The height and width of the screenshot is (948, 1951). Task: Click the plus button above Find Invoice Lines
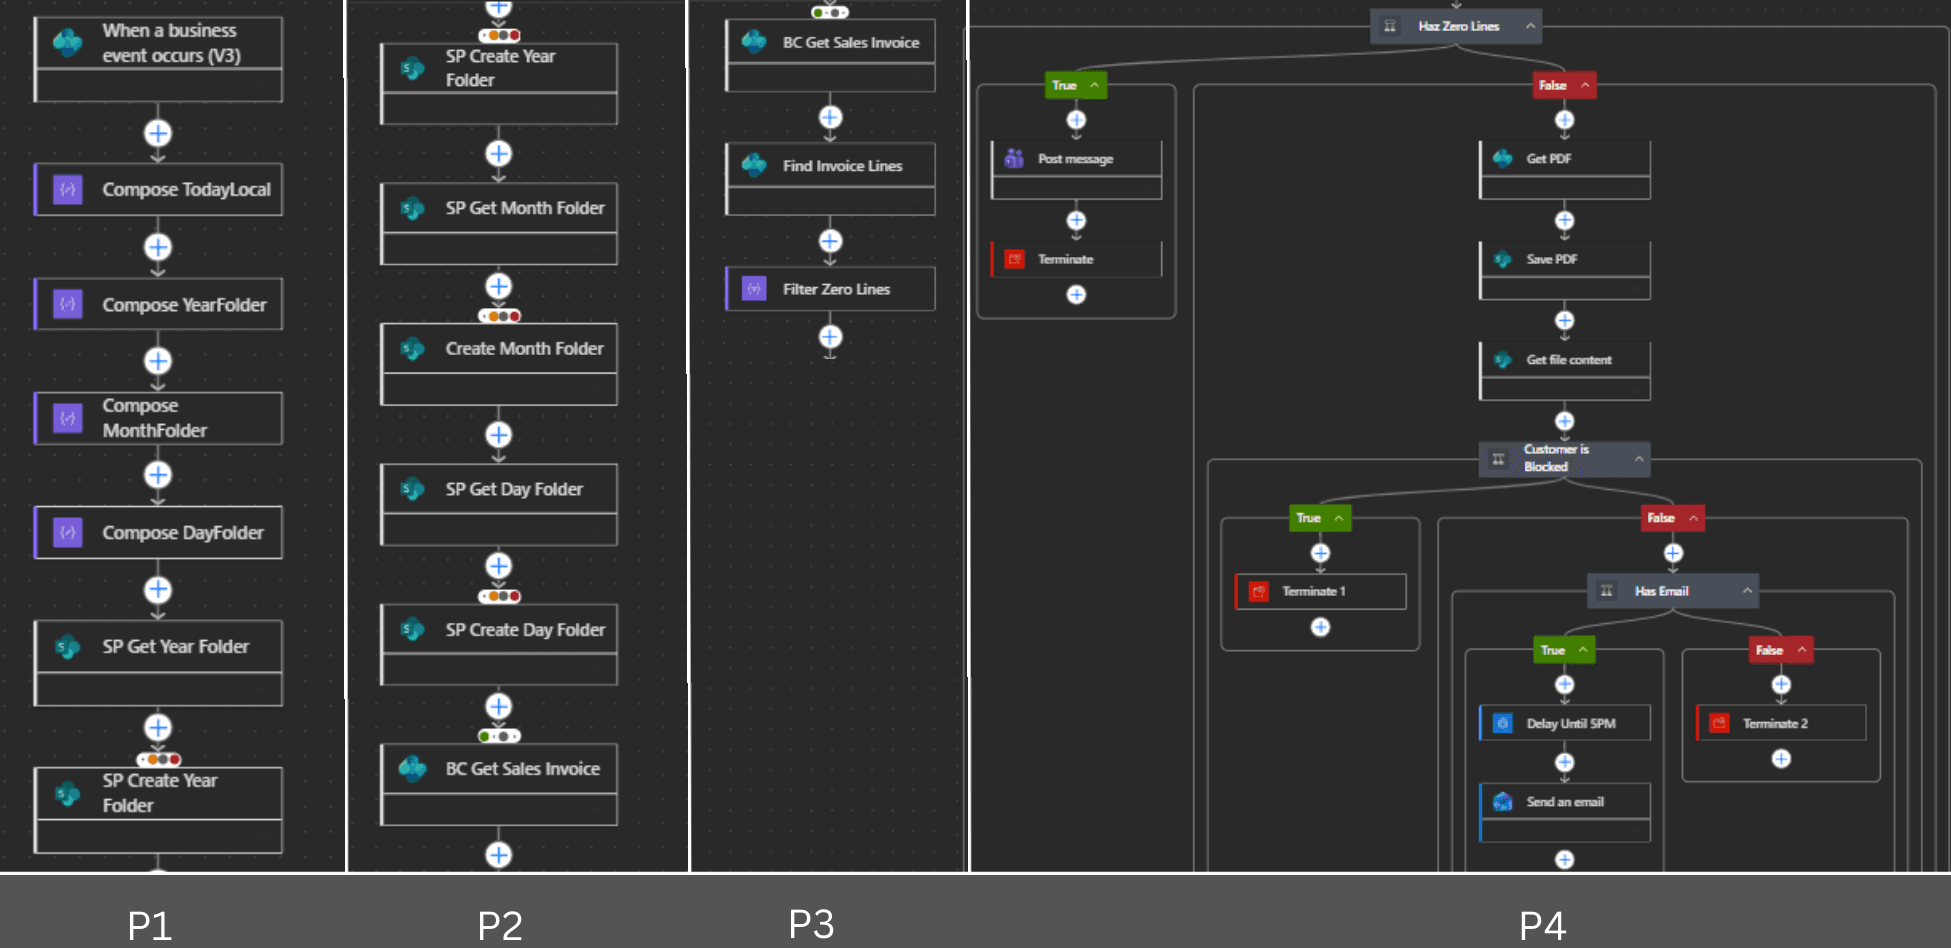(829, 117)
